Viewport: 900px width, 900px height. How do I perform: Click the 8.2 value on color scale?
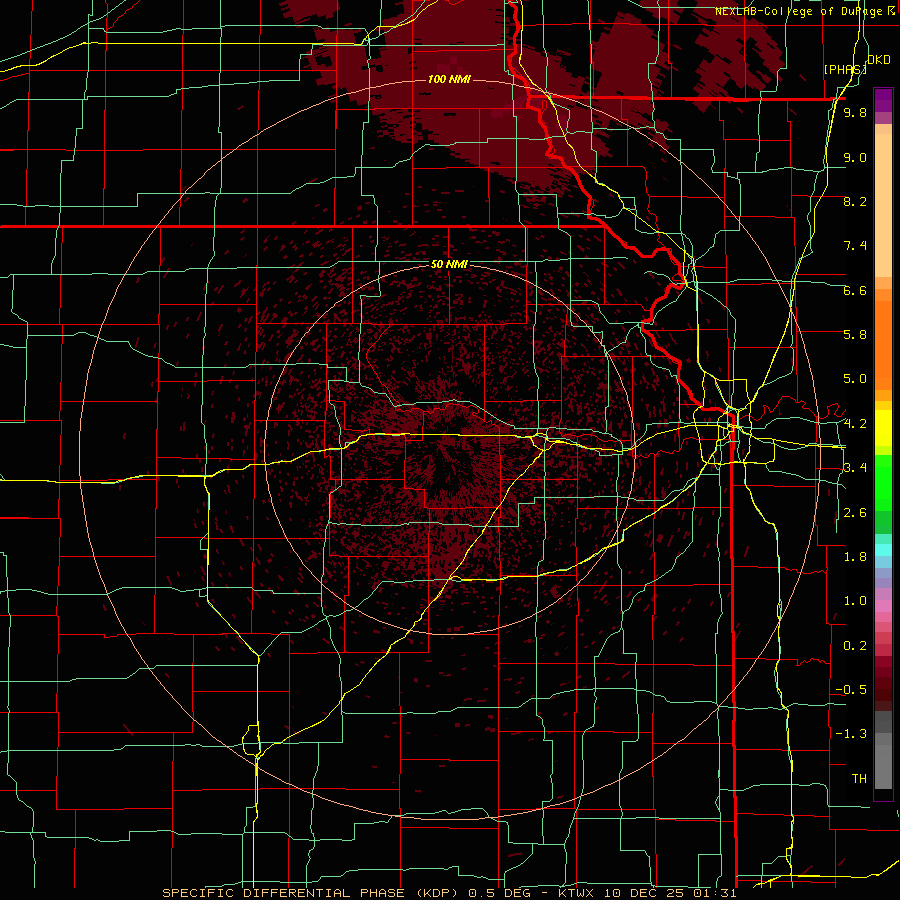[x=855, y=201]
